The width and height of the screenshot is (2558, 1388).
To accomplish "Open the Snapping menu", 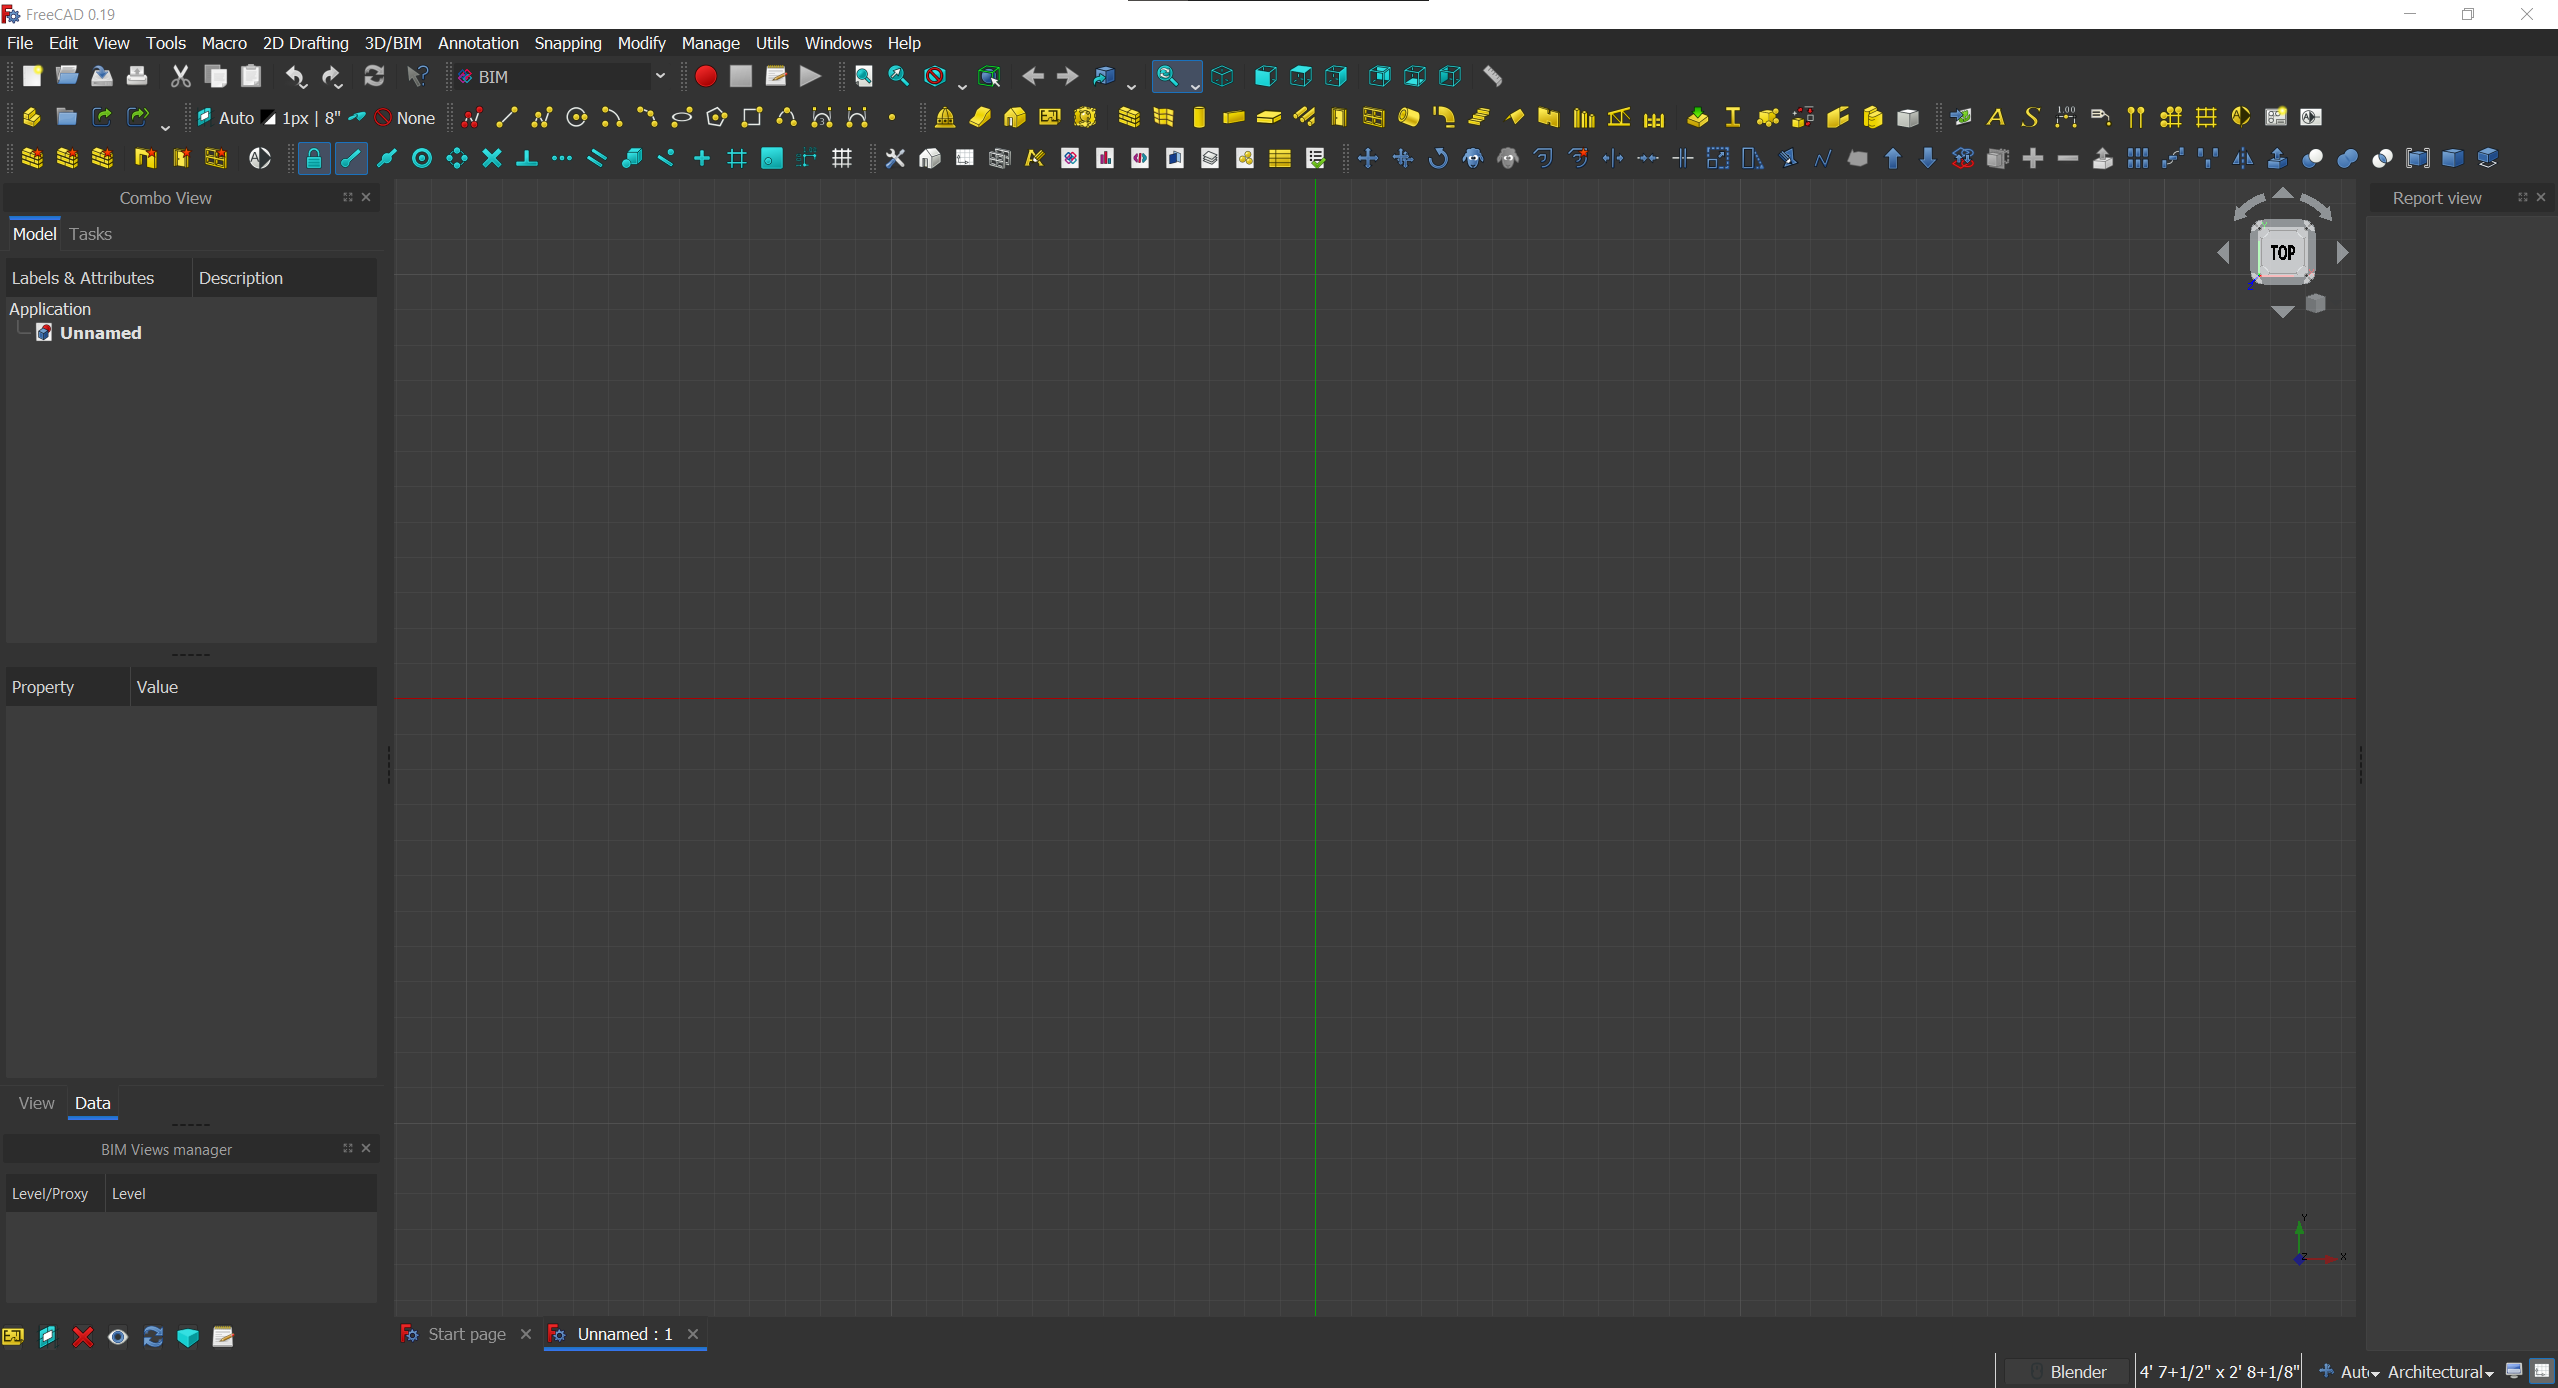I will 567,43.
